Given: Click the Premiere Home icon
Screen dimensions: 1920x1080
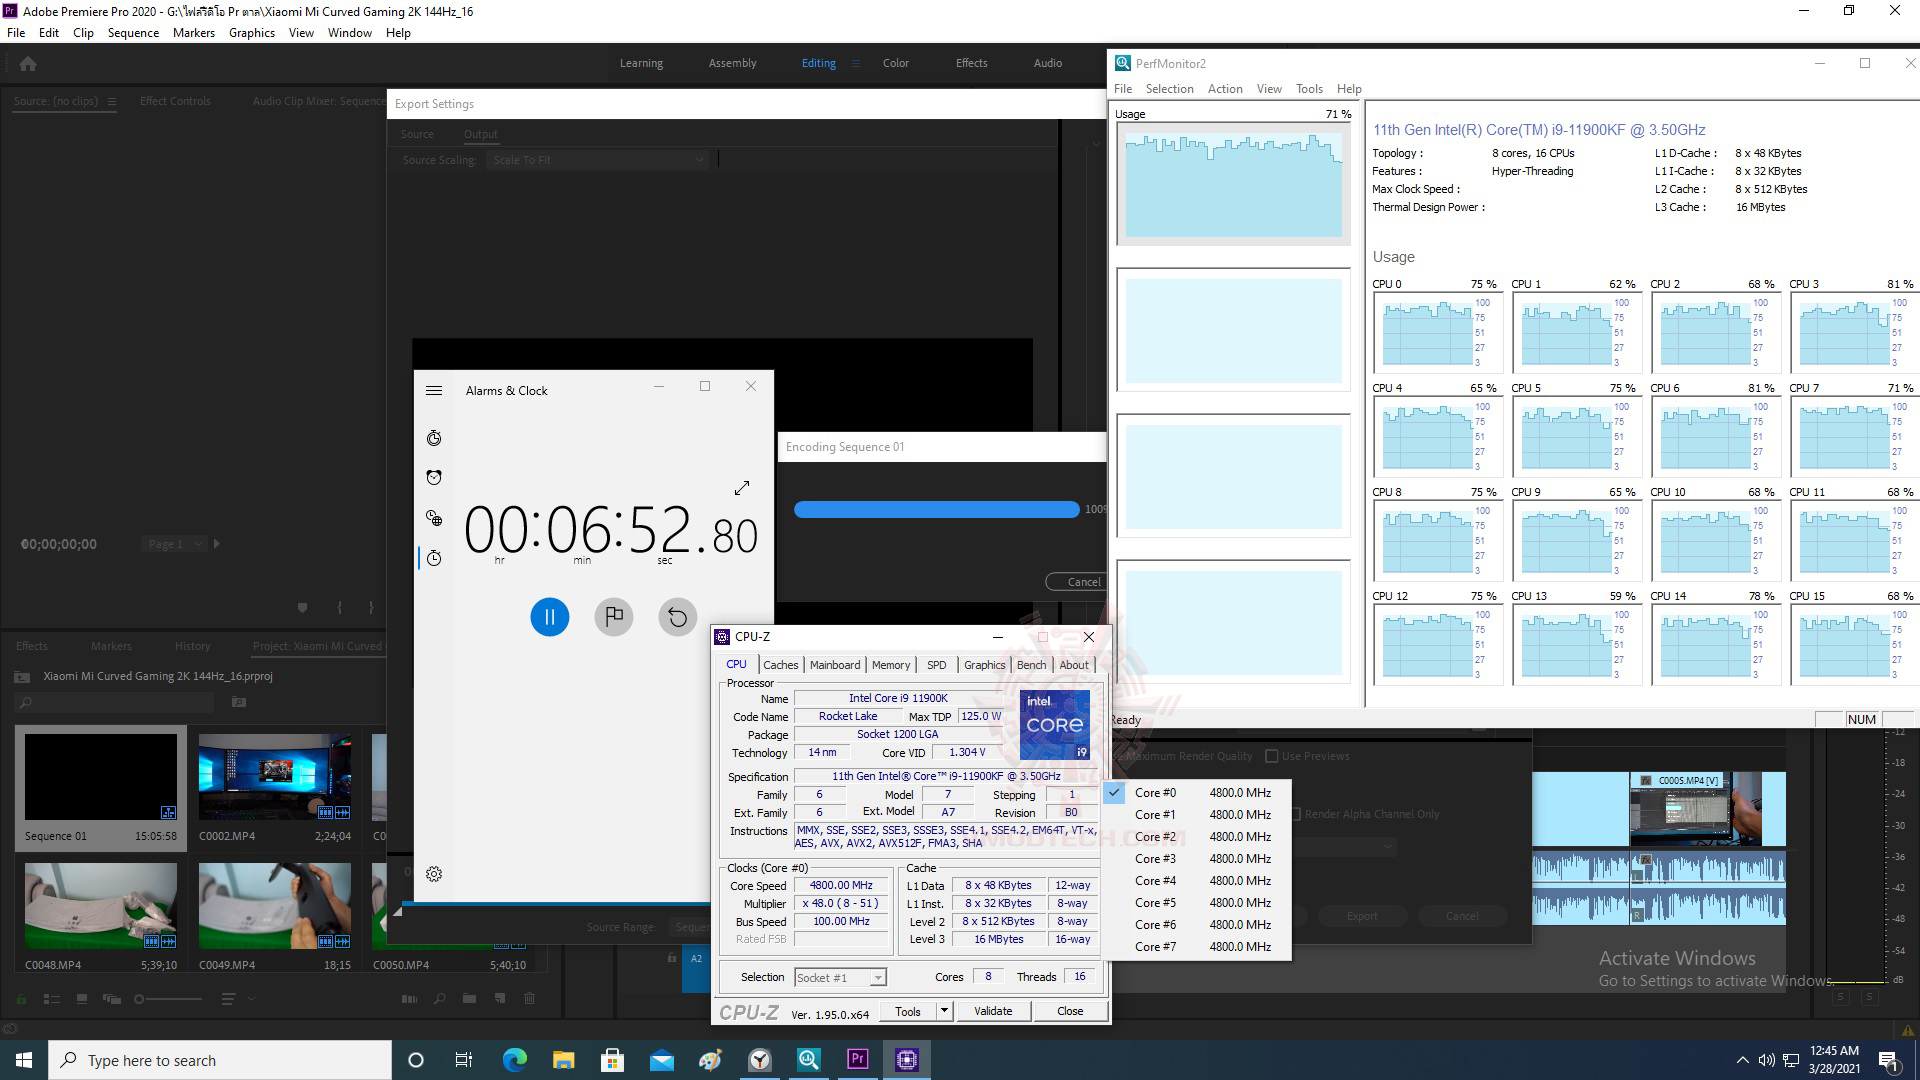Looking at the screenshot, I should point(28,64).
